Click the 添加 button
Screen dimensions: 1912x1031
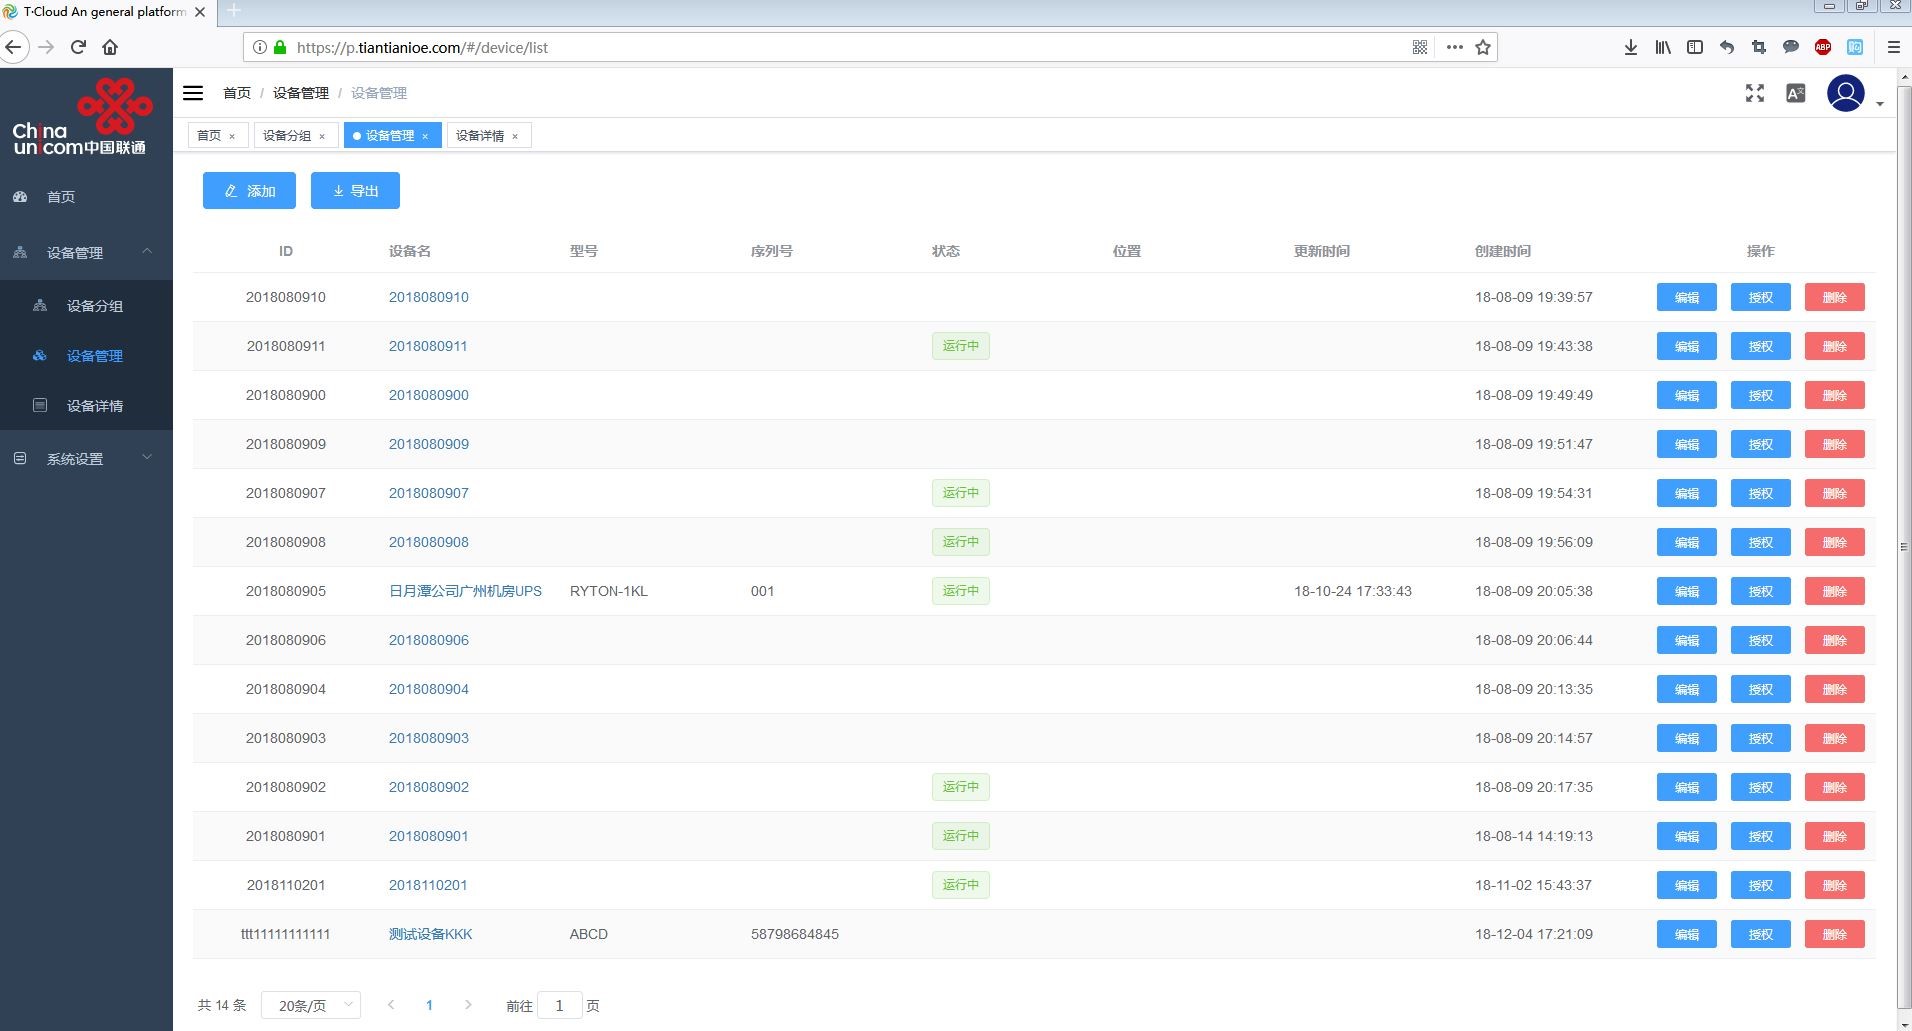coord(249,191)
